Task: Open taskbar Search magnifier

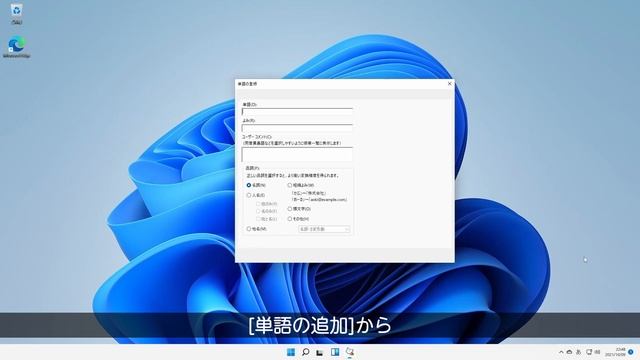Action: click(305, 352)
